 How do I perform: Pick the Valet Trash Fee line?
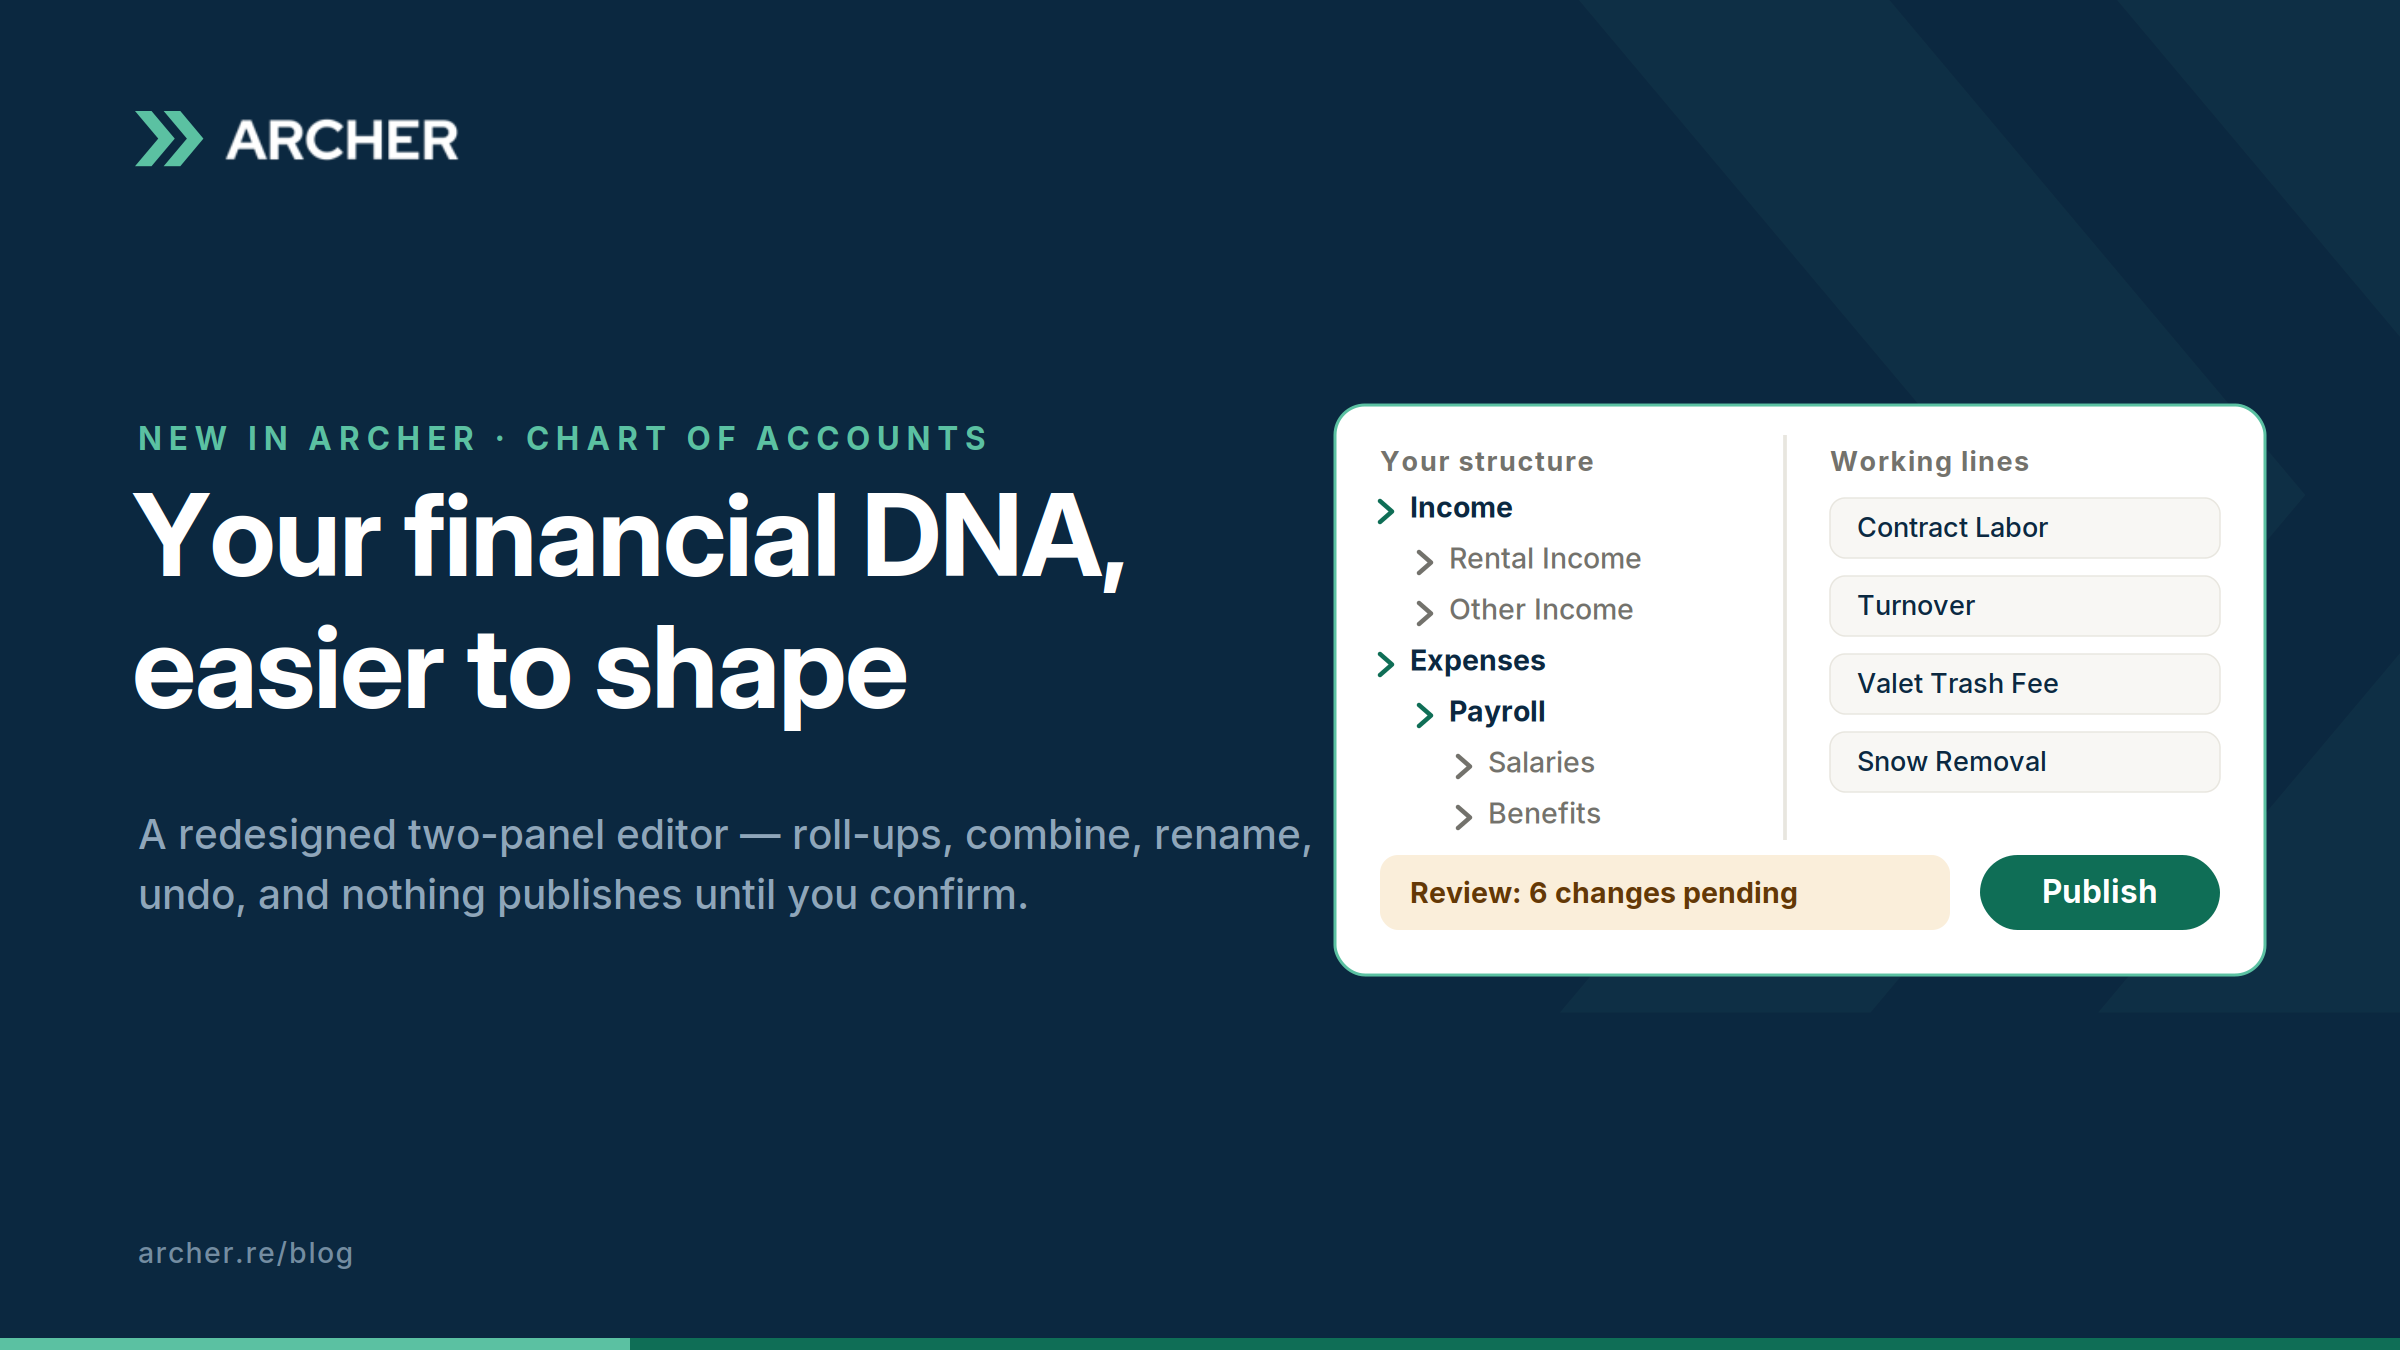click(x=2025, y=684)
